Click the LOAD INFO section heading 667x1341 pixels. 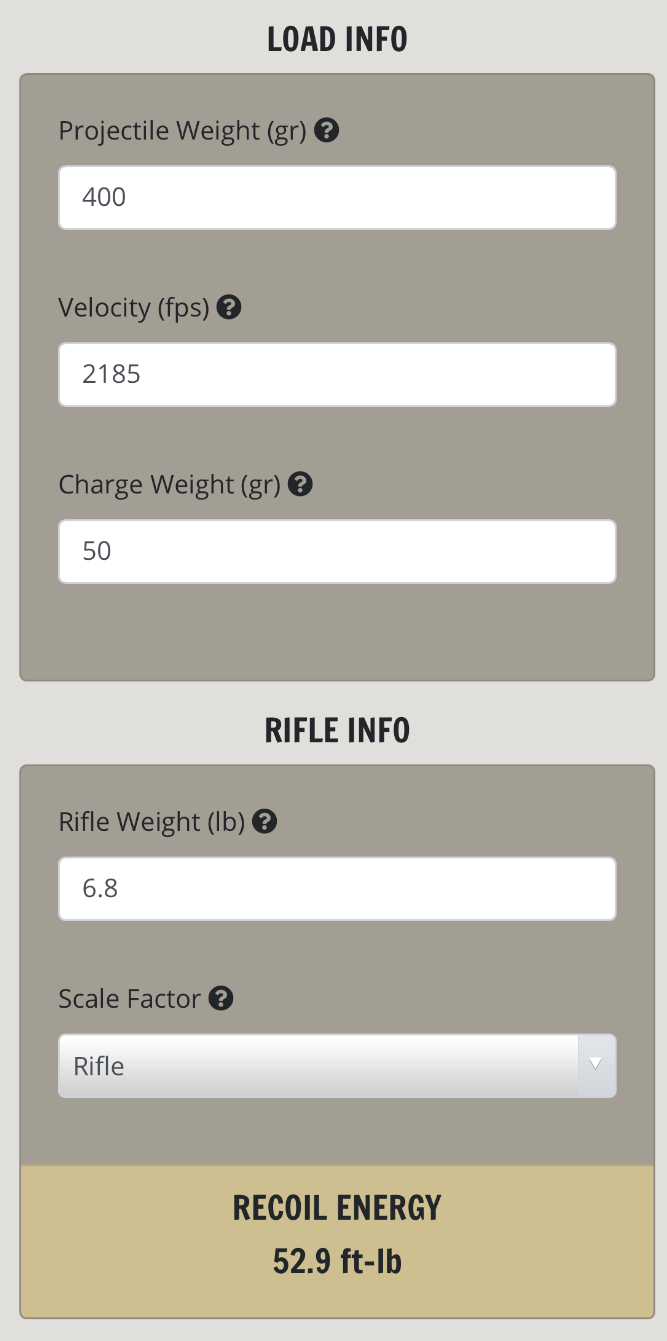[337, 40]
